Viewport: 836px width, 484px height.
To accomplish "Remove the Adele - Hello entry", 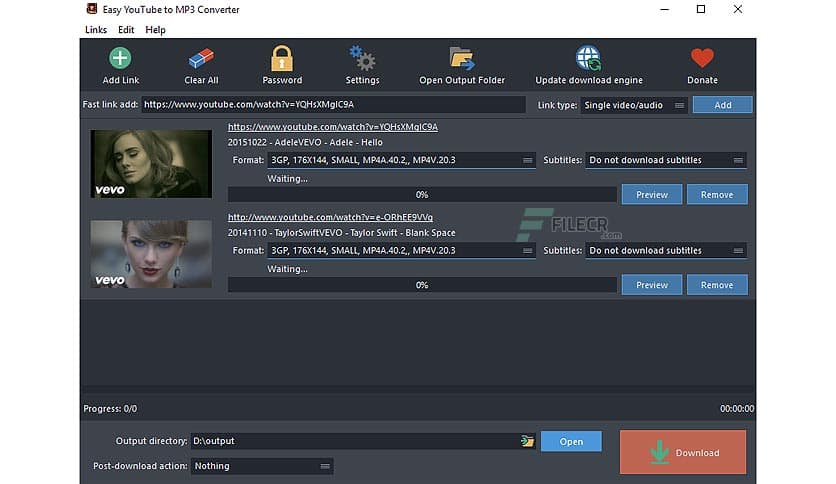I will pos(717,195).
